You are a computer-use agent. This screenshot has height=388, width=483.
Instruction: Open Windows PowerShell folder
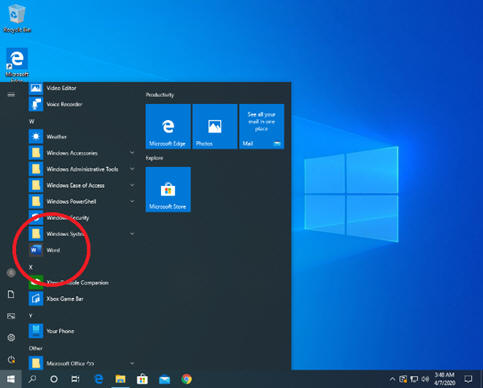(x=82, y=201)
